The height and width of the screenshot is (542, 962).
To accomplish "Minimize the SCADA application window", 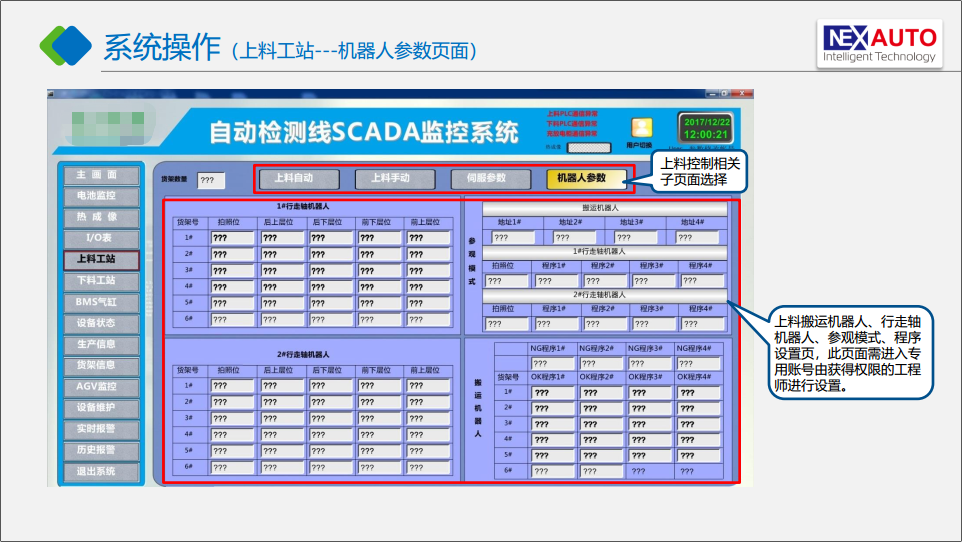I will tap(712, 93).
